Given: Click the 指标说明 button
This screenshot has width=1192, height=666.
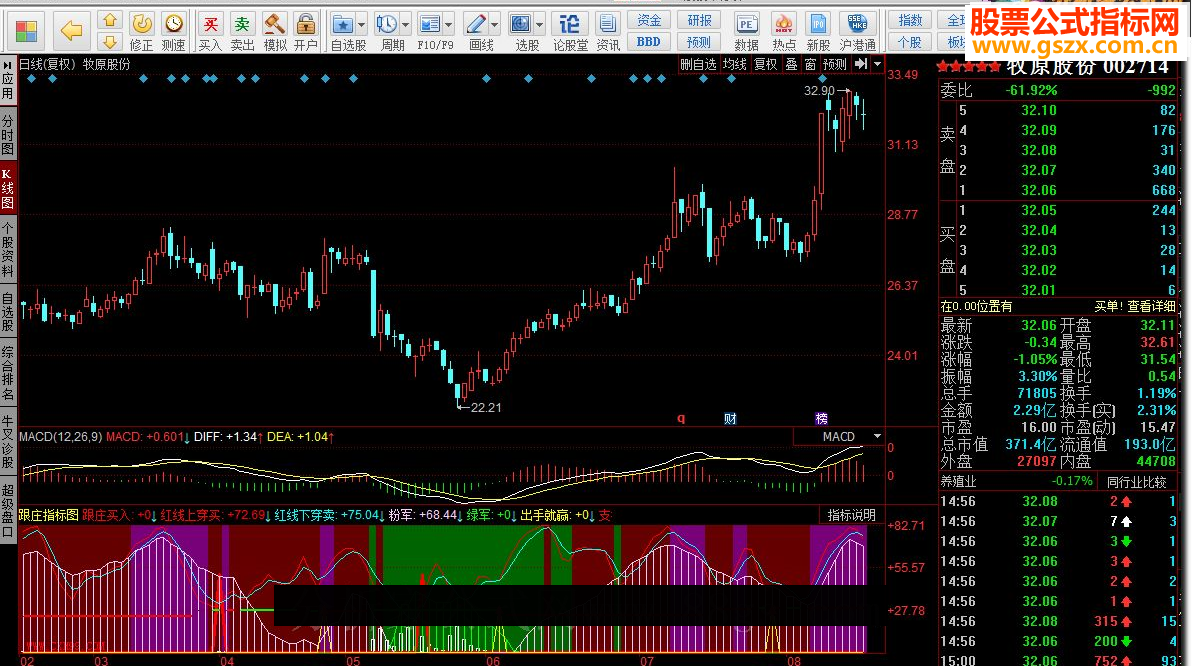Looking at the screenshot, I should pos(851,515).
